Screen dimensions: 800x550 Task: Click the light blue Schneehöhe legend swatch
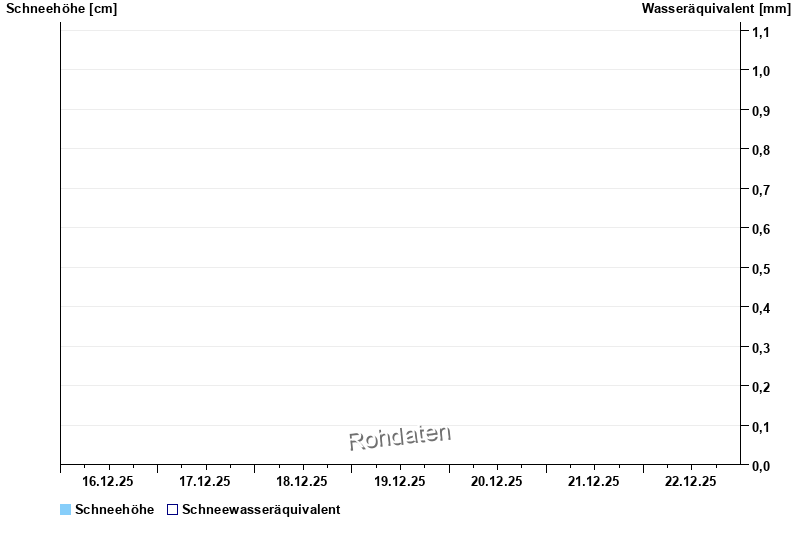(66, 510)
